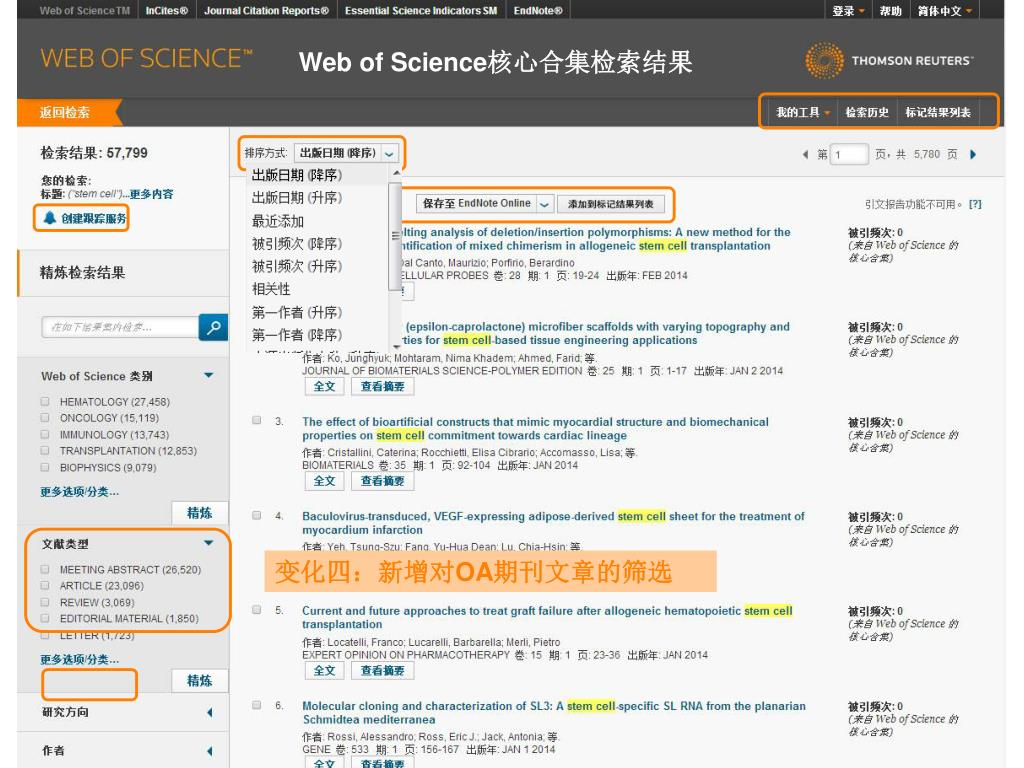Click 精炼 button under document types
1024x768 pixels.
[x=199, y=680]
